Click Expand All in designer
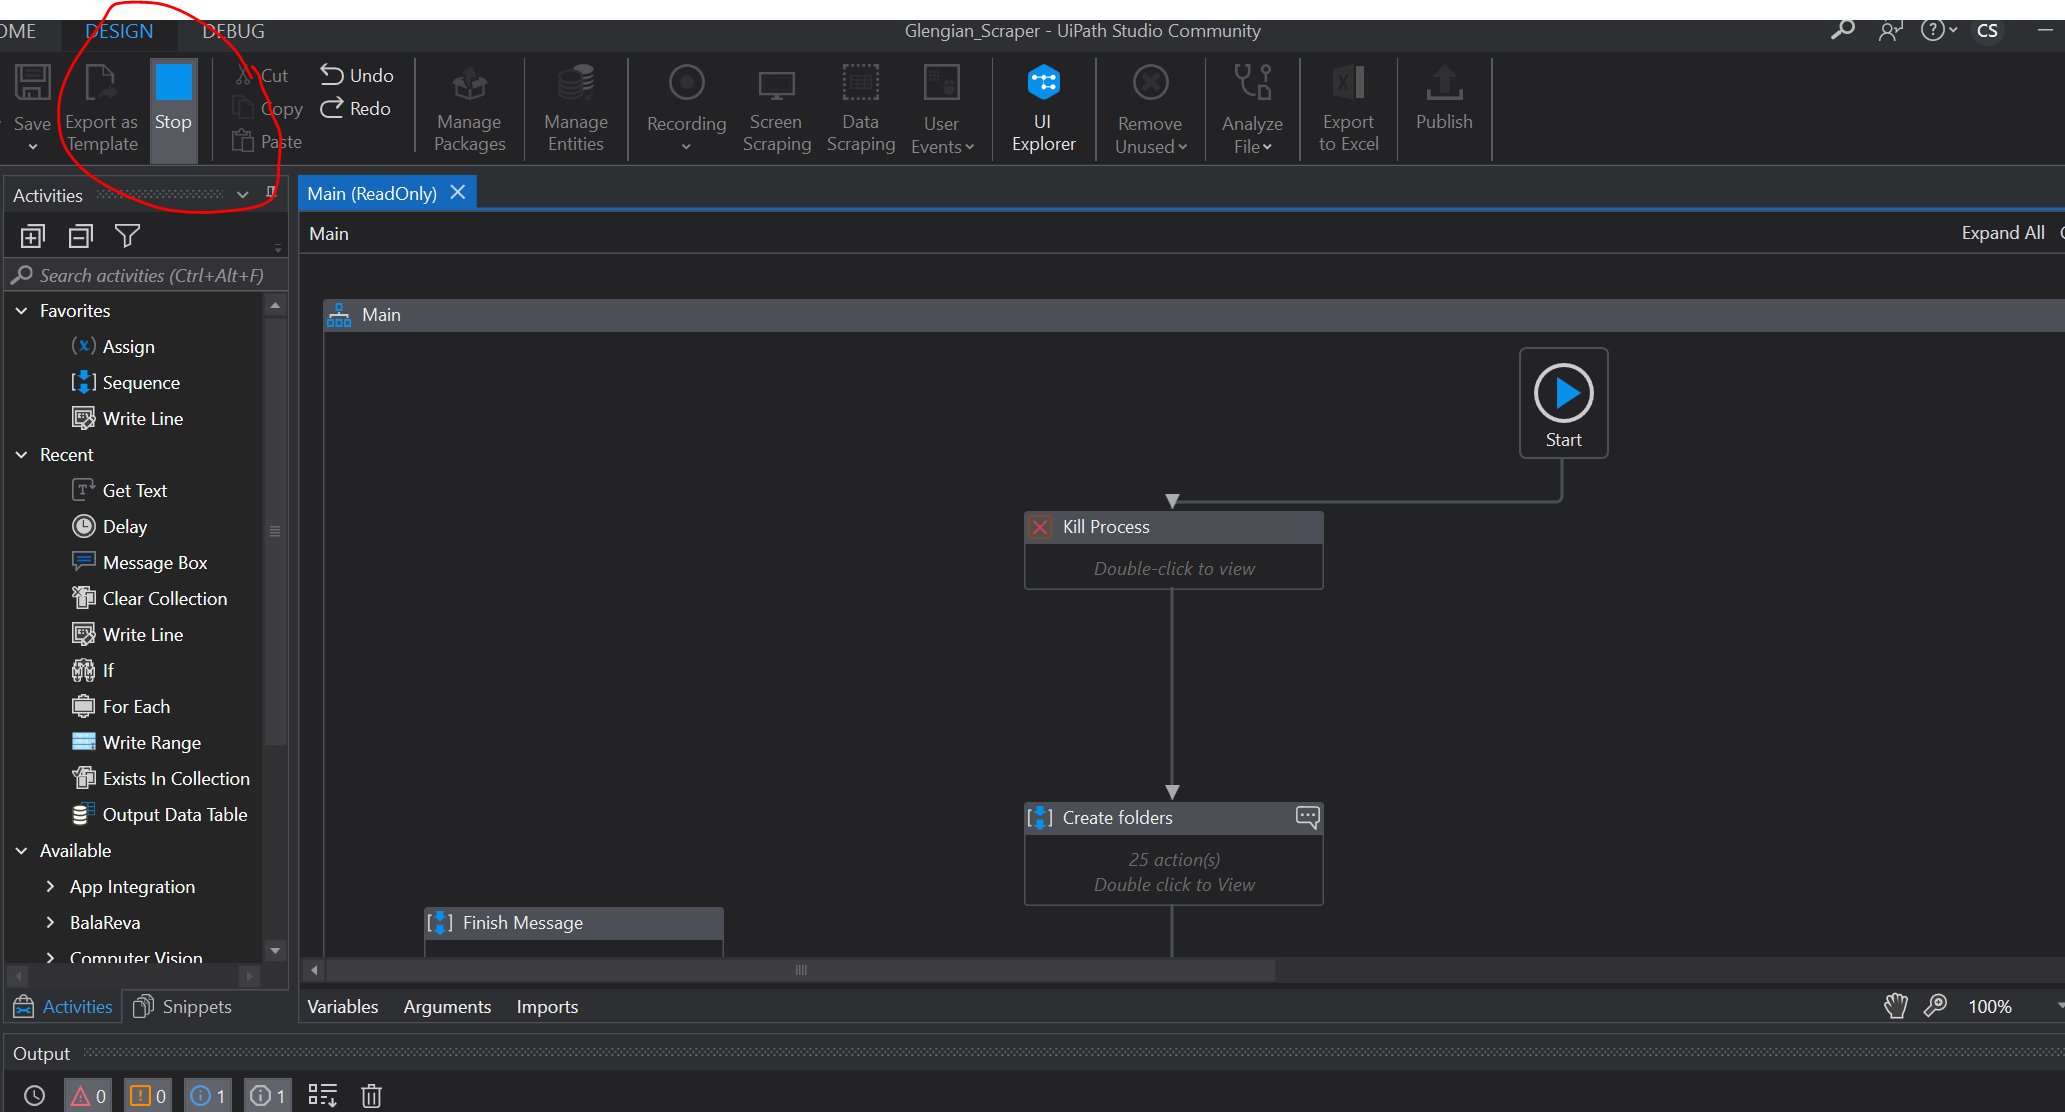Viewport: 2065px width, 1112px height. pyautogui.click(x=2002, y=233)
